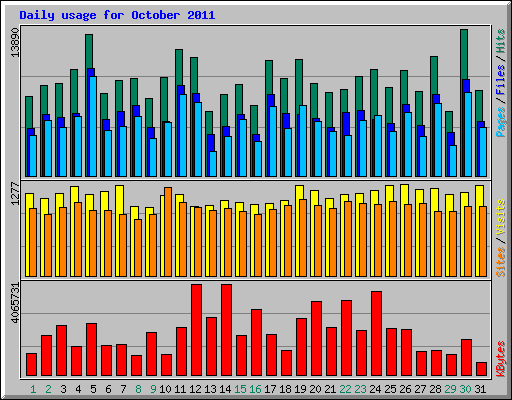Select the red KBytes bar for day 22
512x400 pixels.
(346, 338)
